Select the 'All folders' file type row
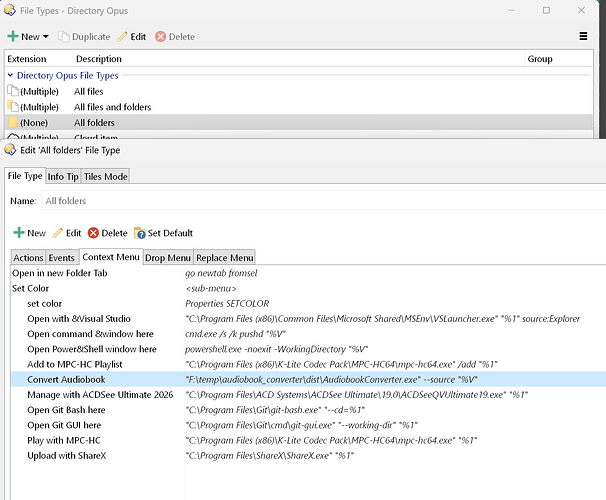 [299, 122]
